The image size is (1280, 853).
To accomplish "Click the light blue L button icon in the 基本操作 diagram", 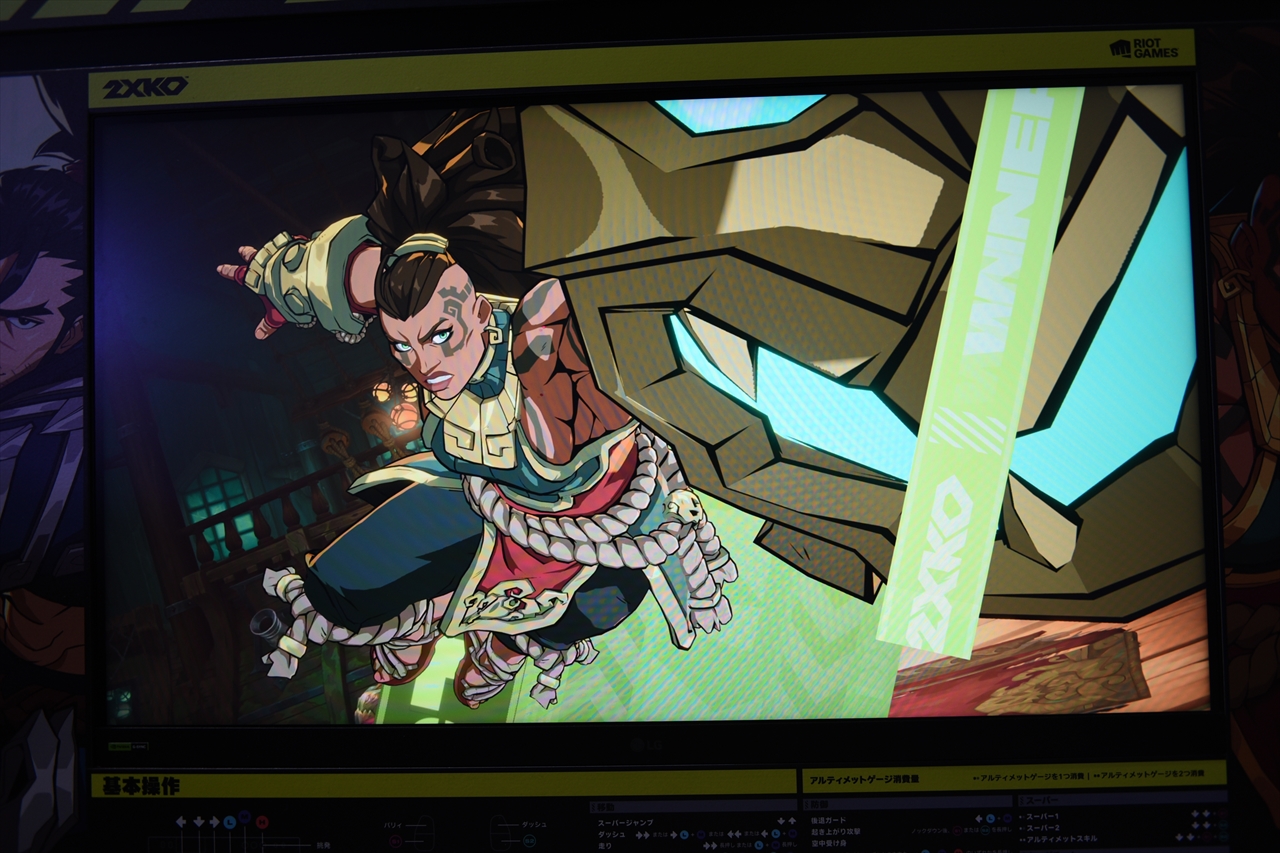I will pyautogui.click(x=230, y=822).
